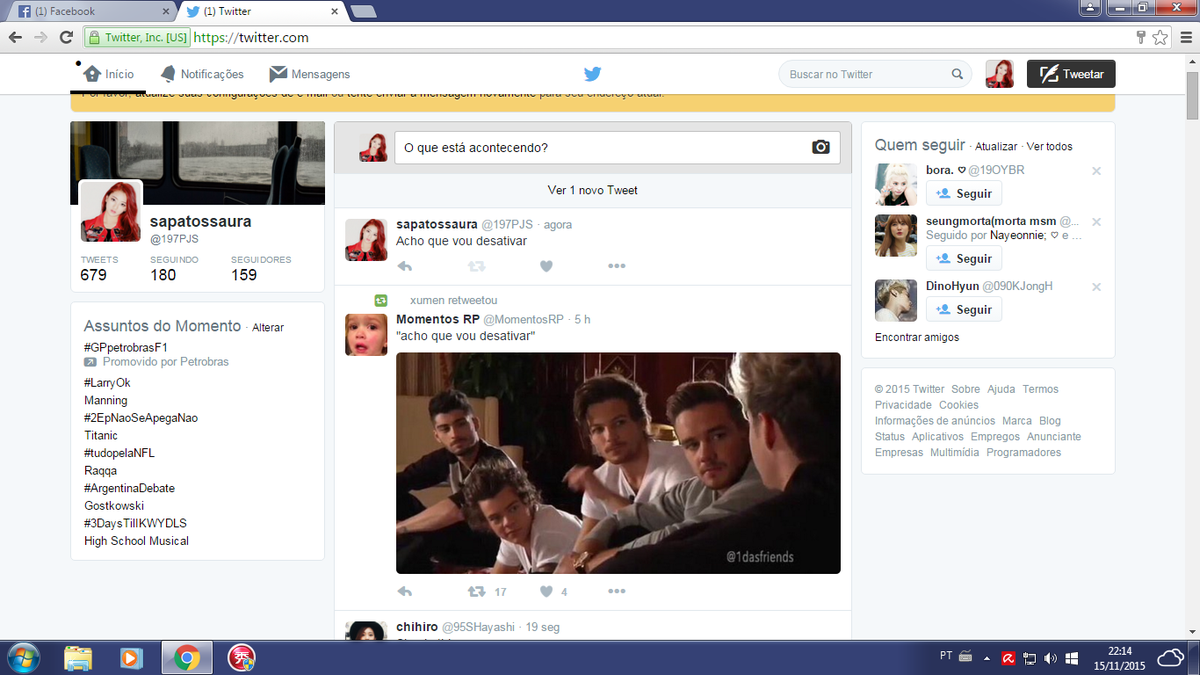Open the Titanic trend

(x=101, y=436)
